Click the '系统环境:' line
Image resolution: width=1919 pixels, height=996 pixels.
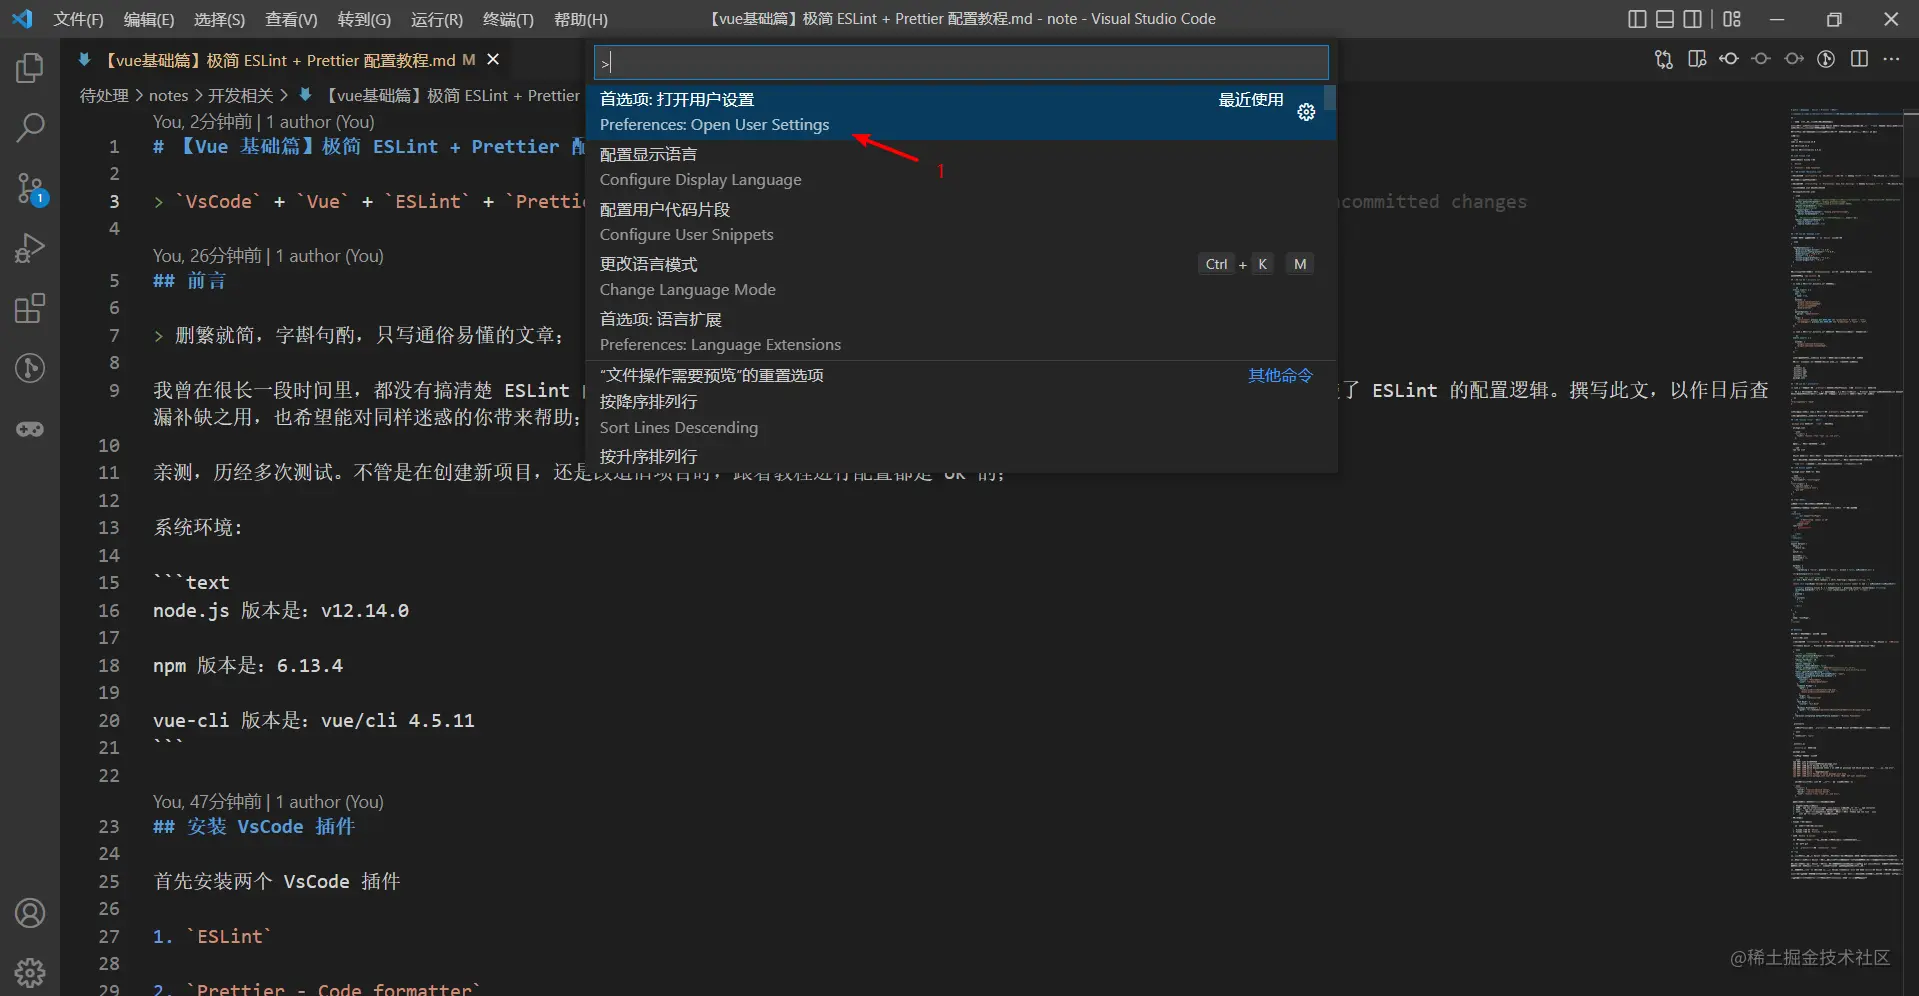[x=198, y=527]
